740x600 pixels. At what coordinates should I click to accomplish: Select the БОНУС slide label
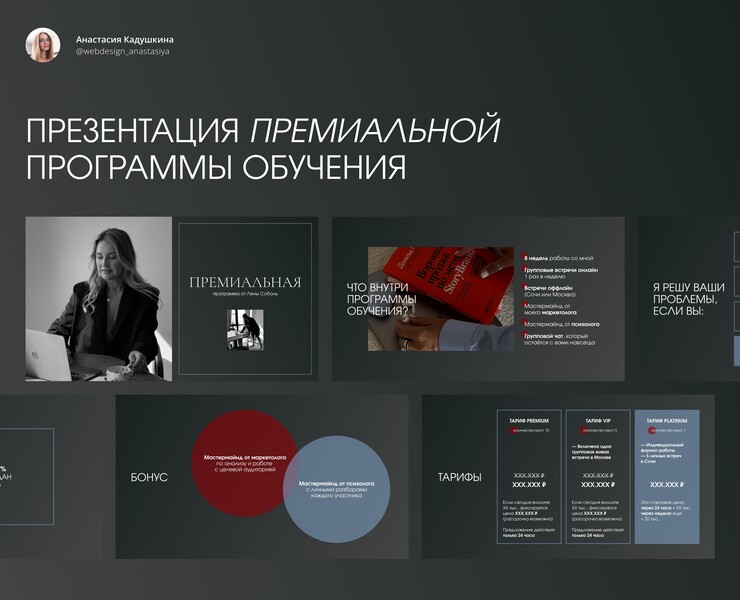[x=149, y=477]
